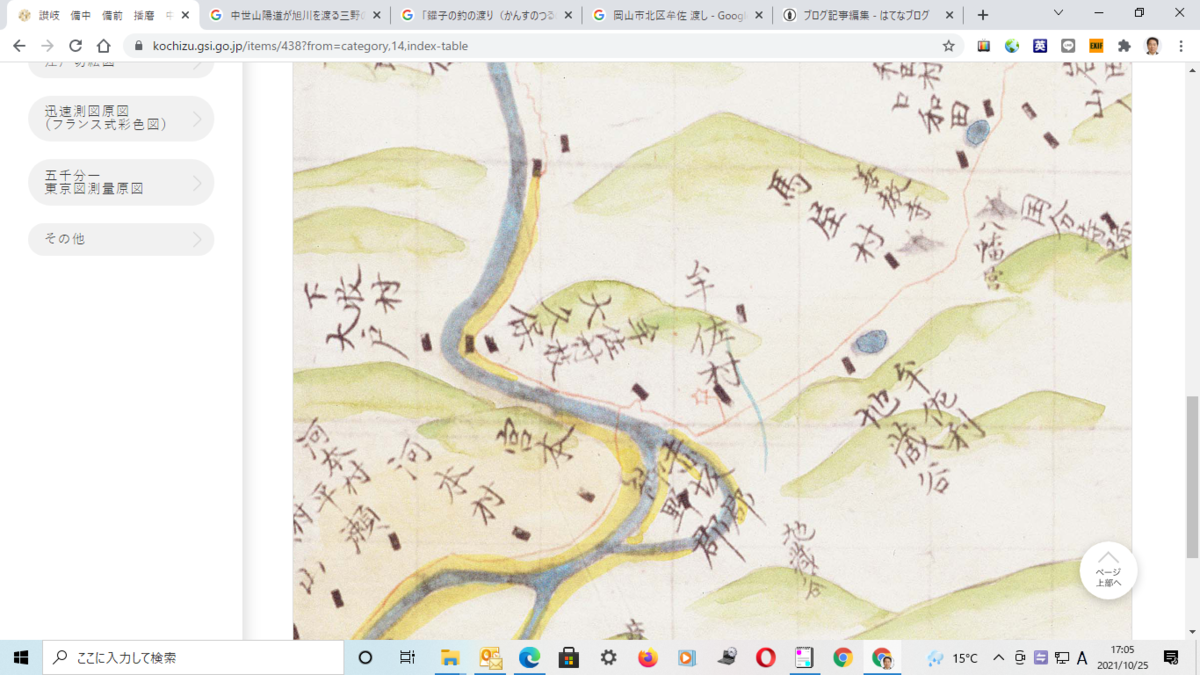Image resolution: width=1200 pixels, height=675 pixels.
Task: Click ページ上部へ back-to-top button
Action: (x=1108, y=570)
